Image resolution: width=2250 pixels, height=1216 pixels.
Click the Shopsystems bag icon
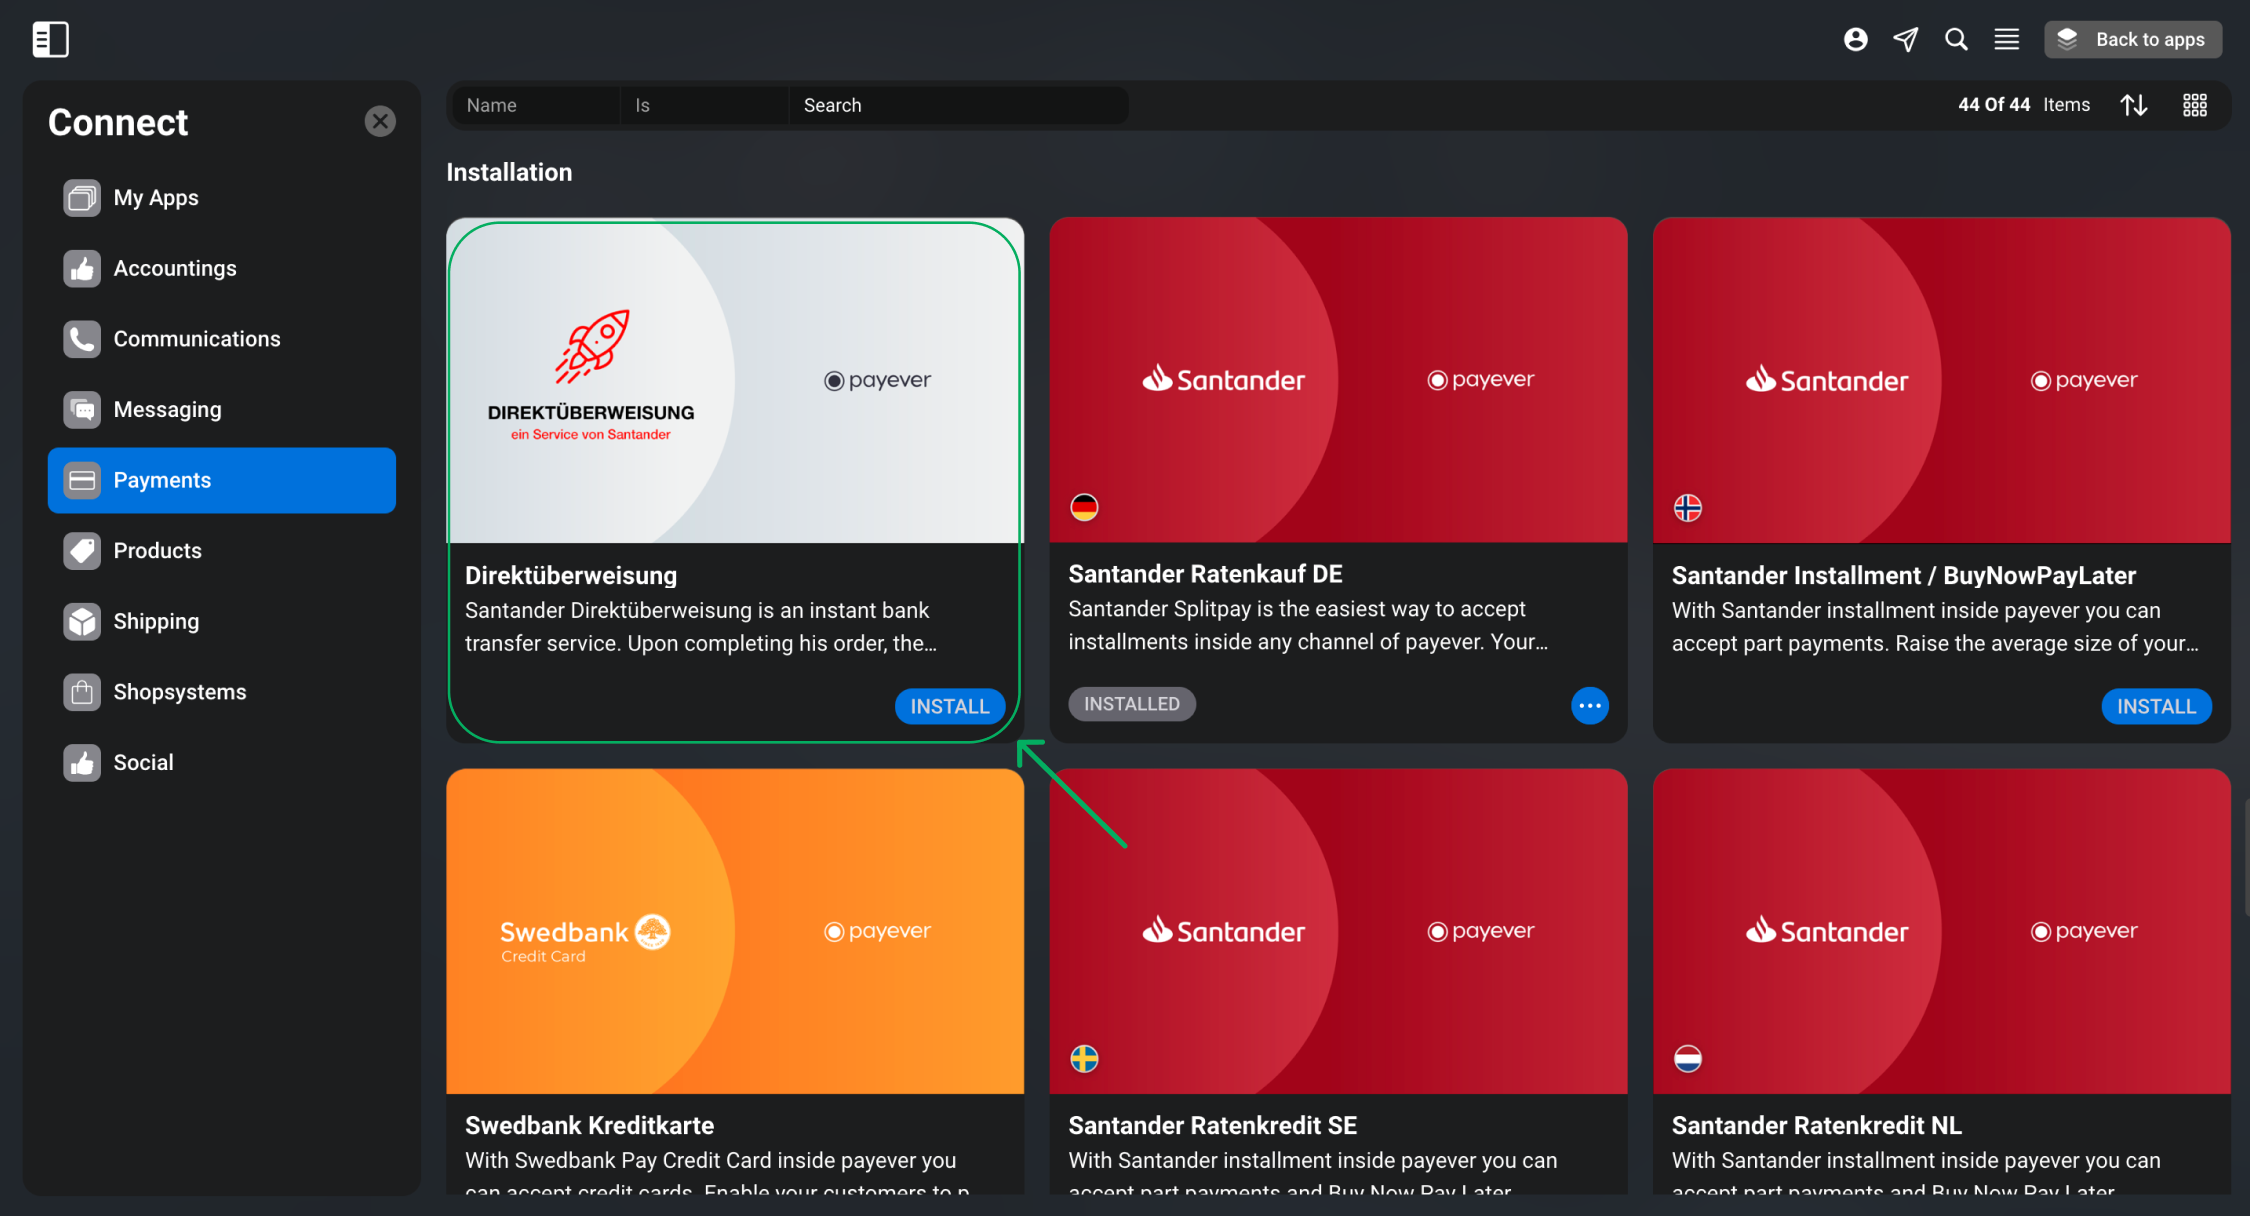coord(82,692)
